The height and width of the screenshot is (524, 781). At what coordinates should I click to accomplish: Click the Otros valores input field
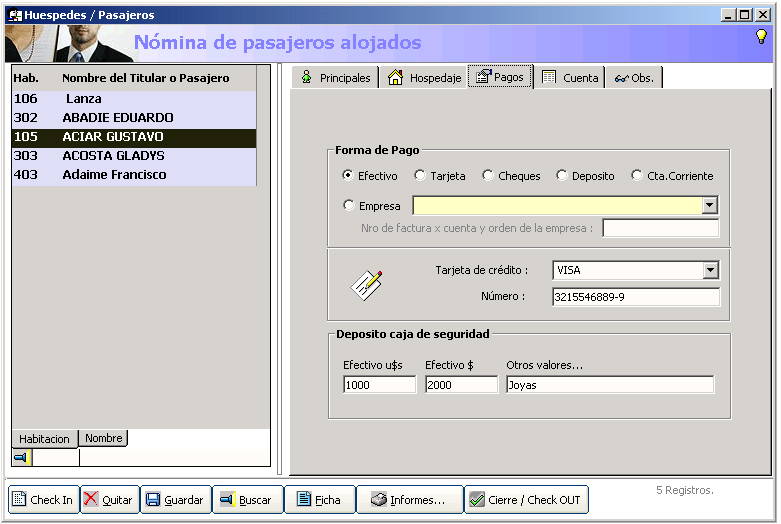pos(610,385)
